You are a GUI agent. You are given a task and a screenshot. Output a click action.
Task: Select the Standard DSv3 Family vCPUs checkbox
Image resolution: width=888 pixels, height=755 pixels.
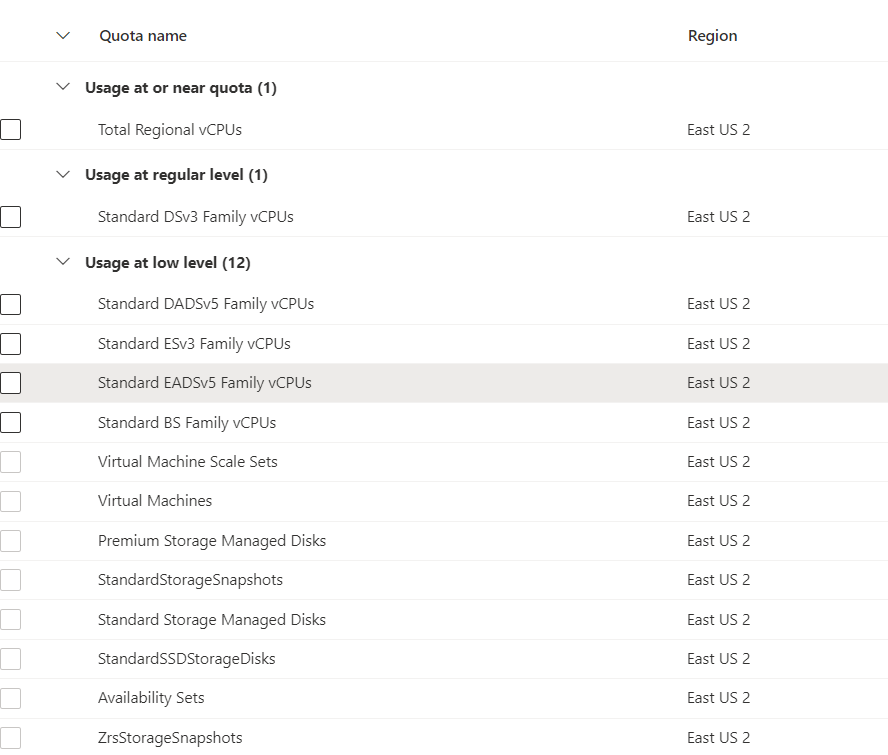tap(10, 216)
